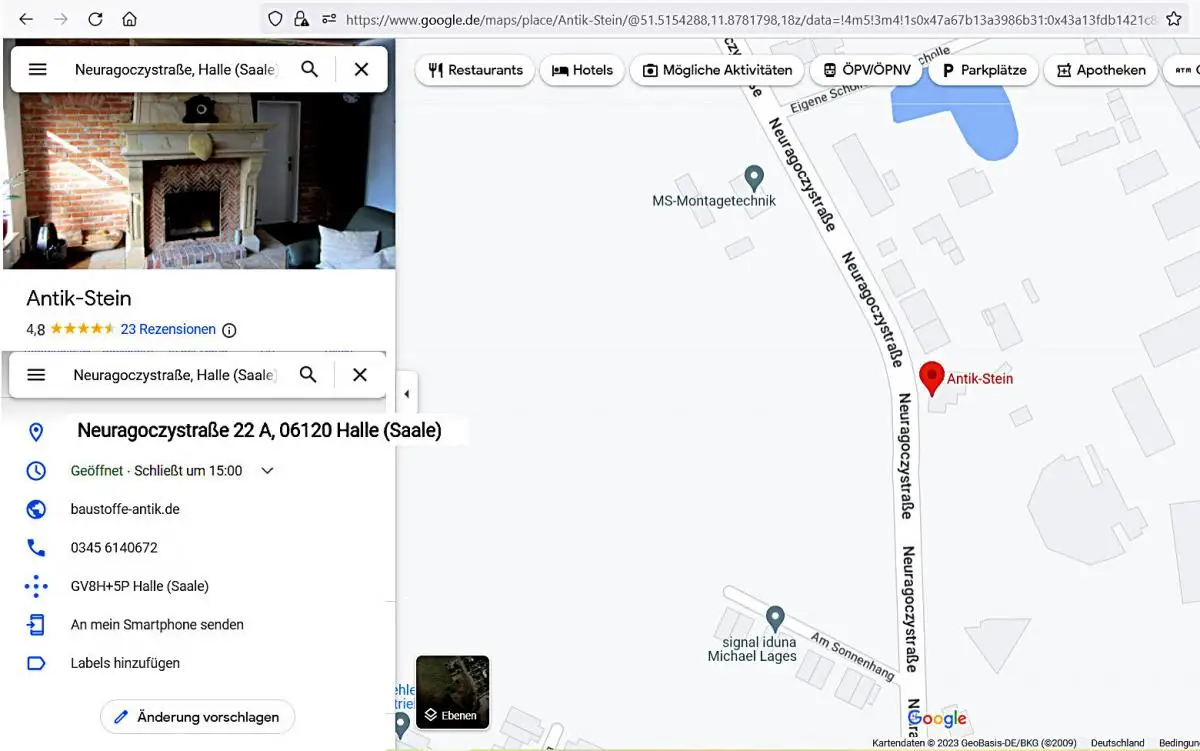Select the Apotheken chip
This screenshot has height=751, width=1200.
(x=1101, y=70)
